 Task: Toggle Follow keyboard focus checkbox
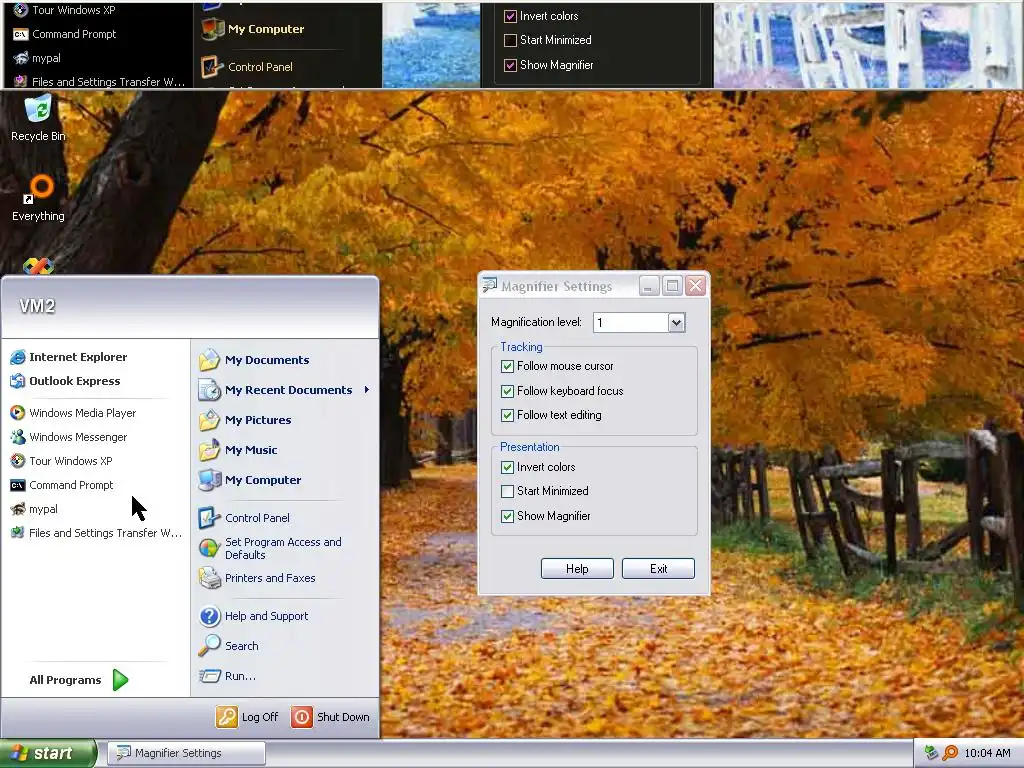tap(507, 391)
